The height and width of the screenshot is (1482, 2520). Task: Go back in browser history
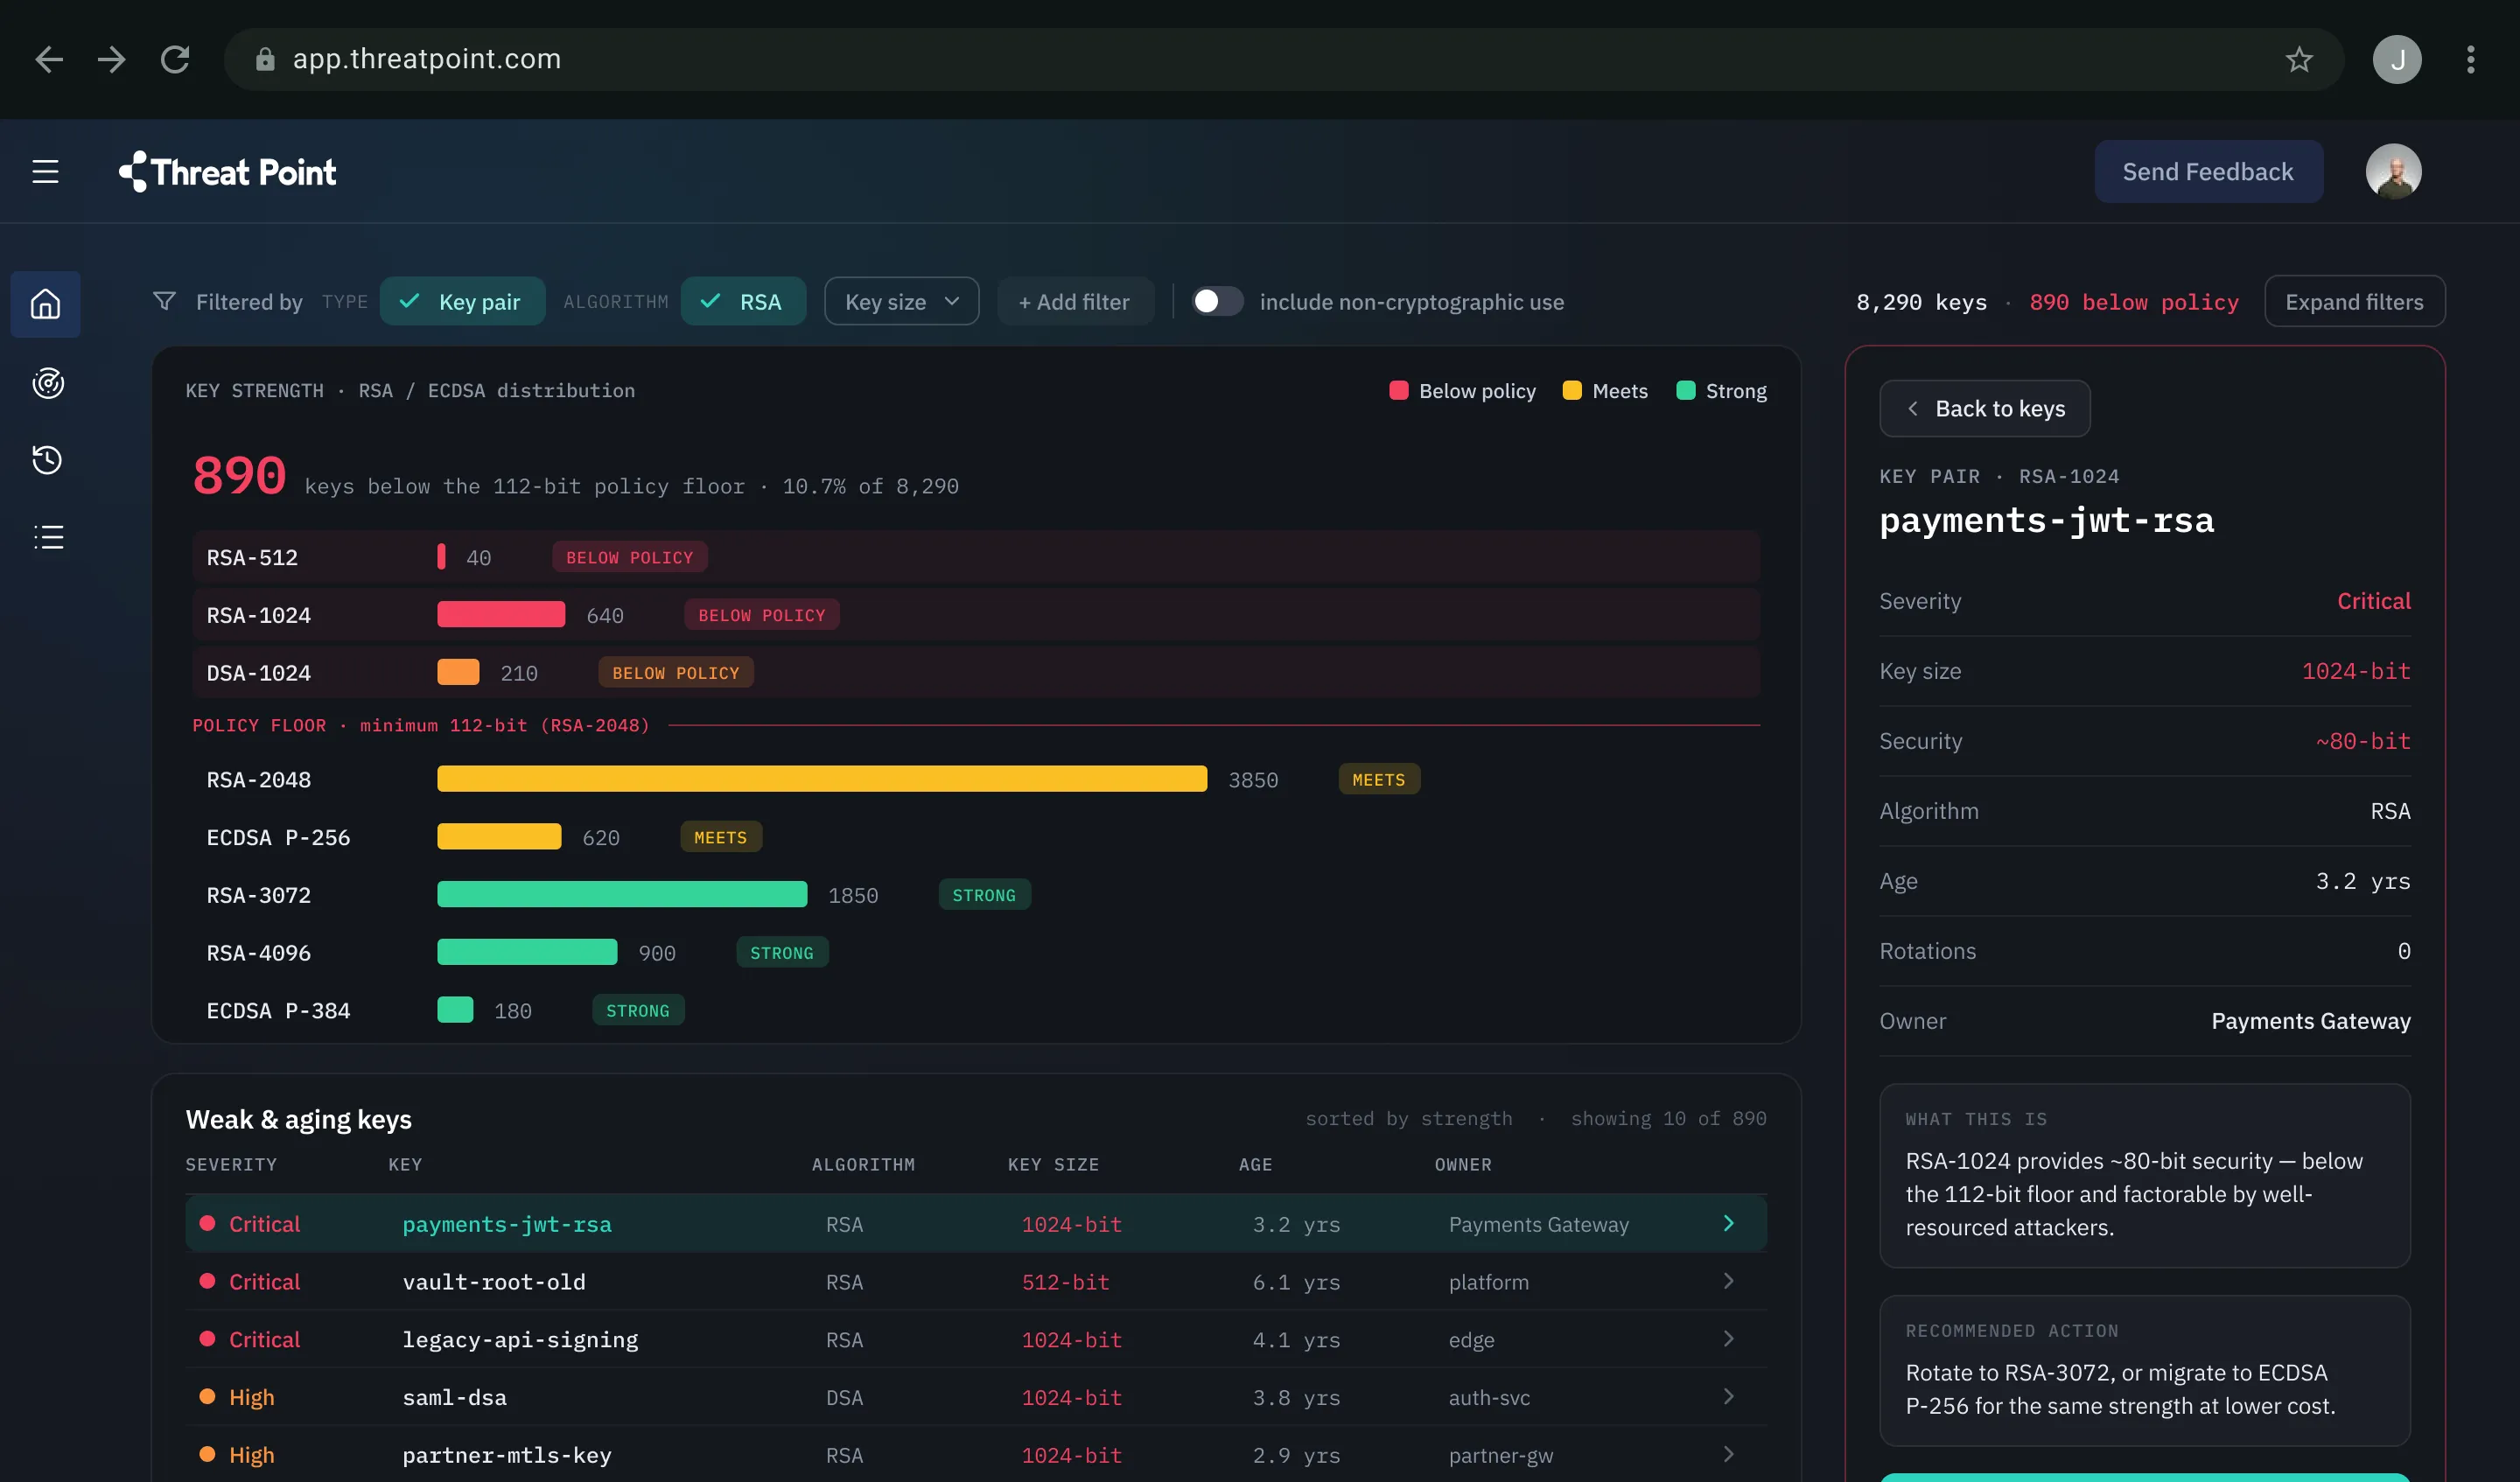click(49, 59)
